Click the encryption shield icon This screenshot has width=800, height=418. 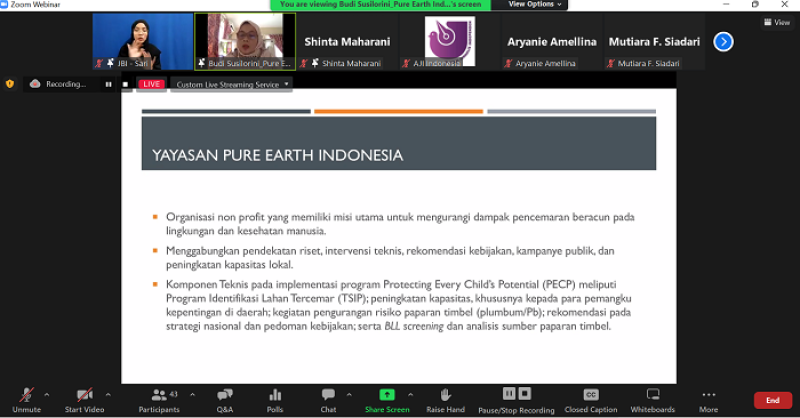[x=10, y=84]
